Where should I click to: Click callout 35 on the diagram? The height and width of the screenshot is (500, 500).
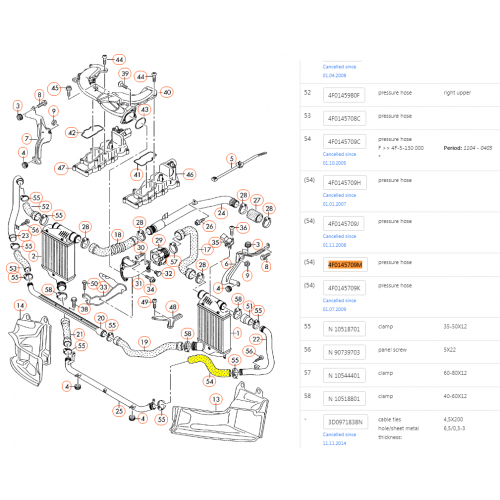(215, 242)
